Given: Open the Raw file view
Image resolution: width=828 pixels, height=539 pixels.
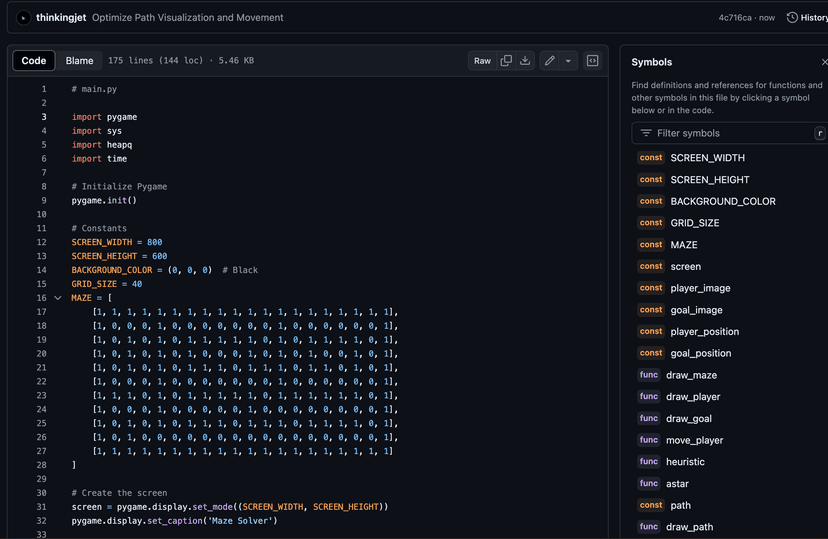Looking at the screenshot, I should 482,61.
